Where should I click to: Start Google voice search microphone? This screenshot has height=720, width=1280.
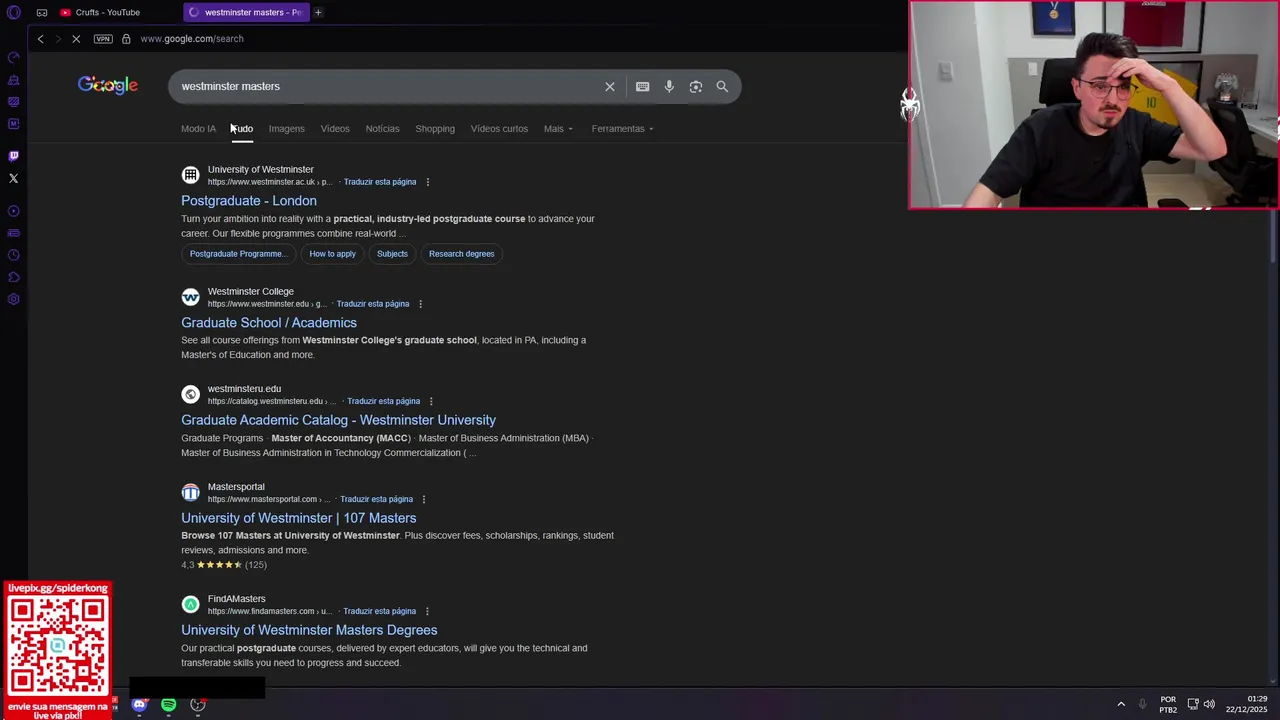tap(669, 86)
